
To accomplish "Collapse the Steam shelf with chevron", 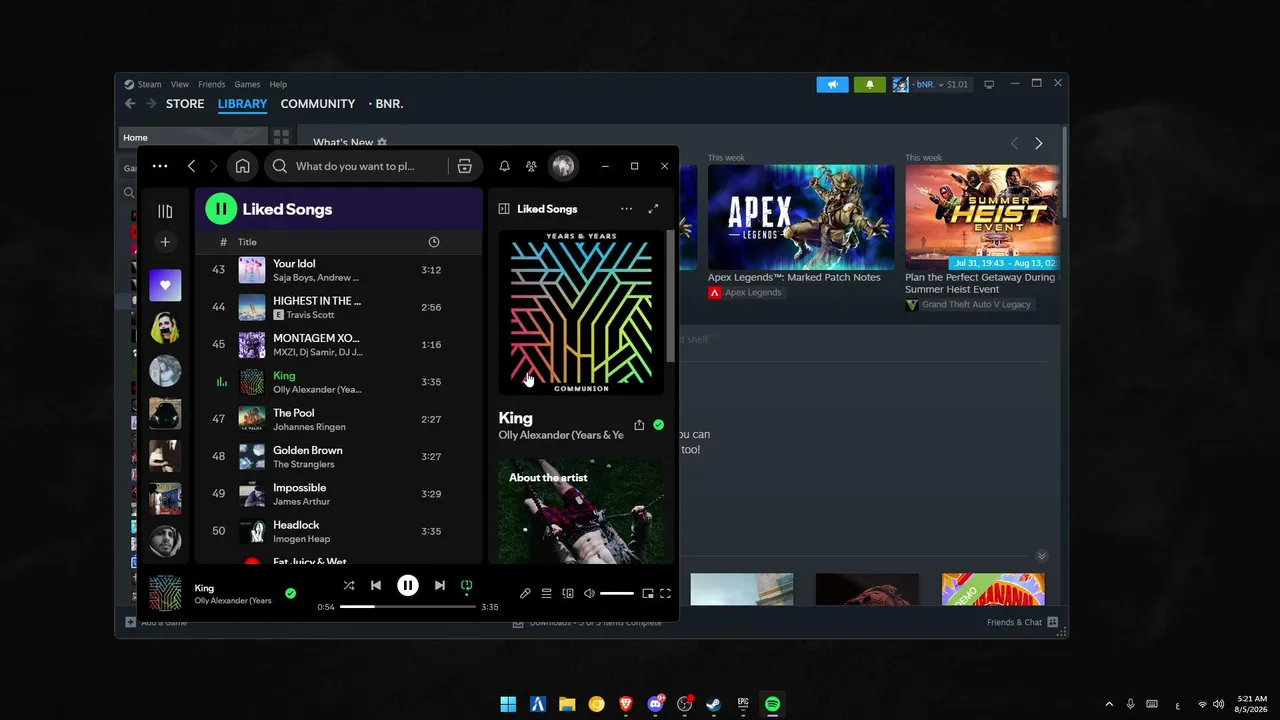I will tap(1042, 556).
